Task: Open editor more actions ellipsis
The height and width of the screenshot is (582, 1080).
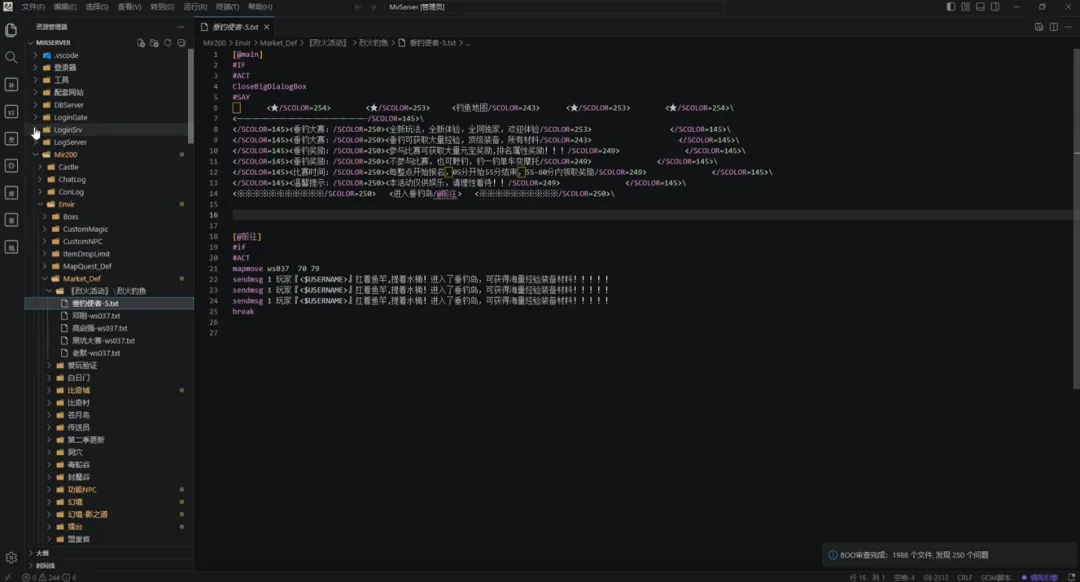Action: [1068, 27]
